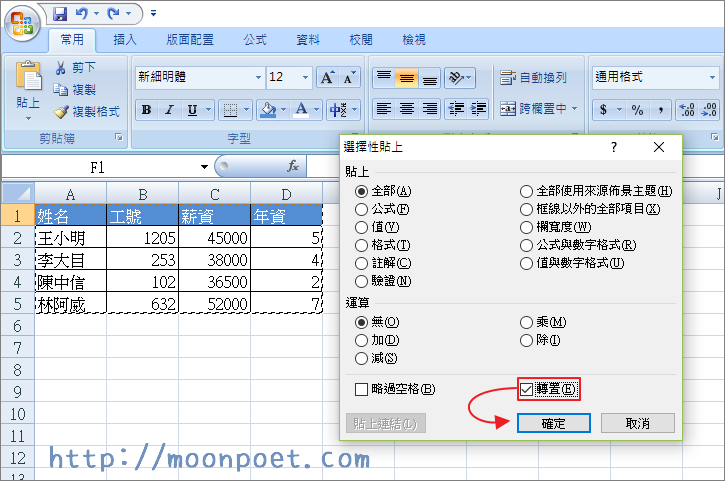Expand the font size dropdown
This screenshot has width=725, height=481.
pyautogui.click(x=304, y=77)
